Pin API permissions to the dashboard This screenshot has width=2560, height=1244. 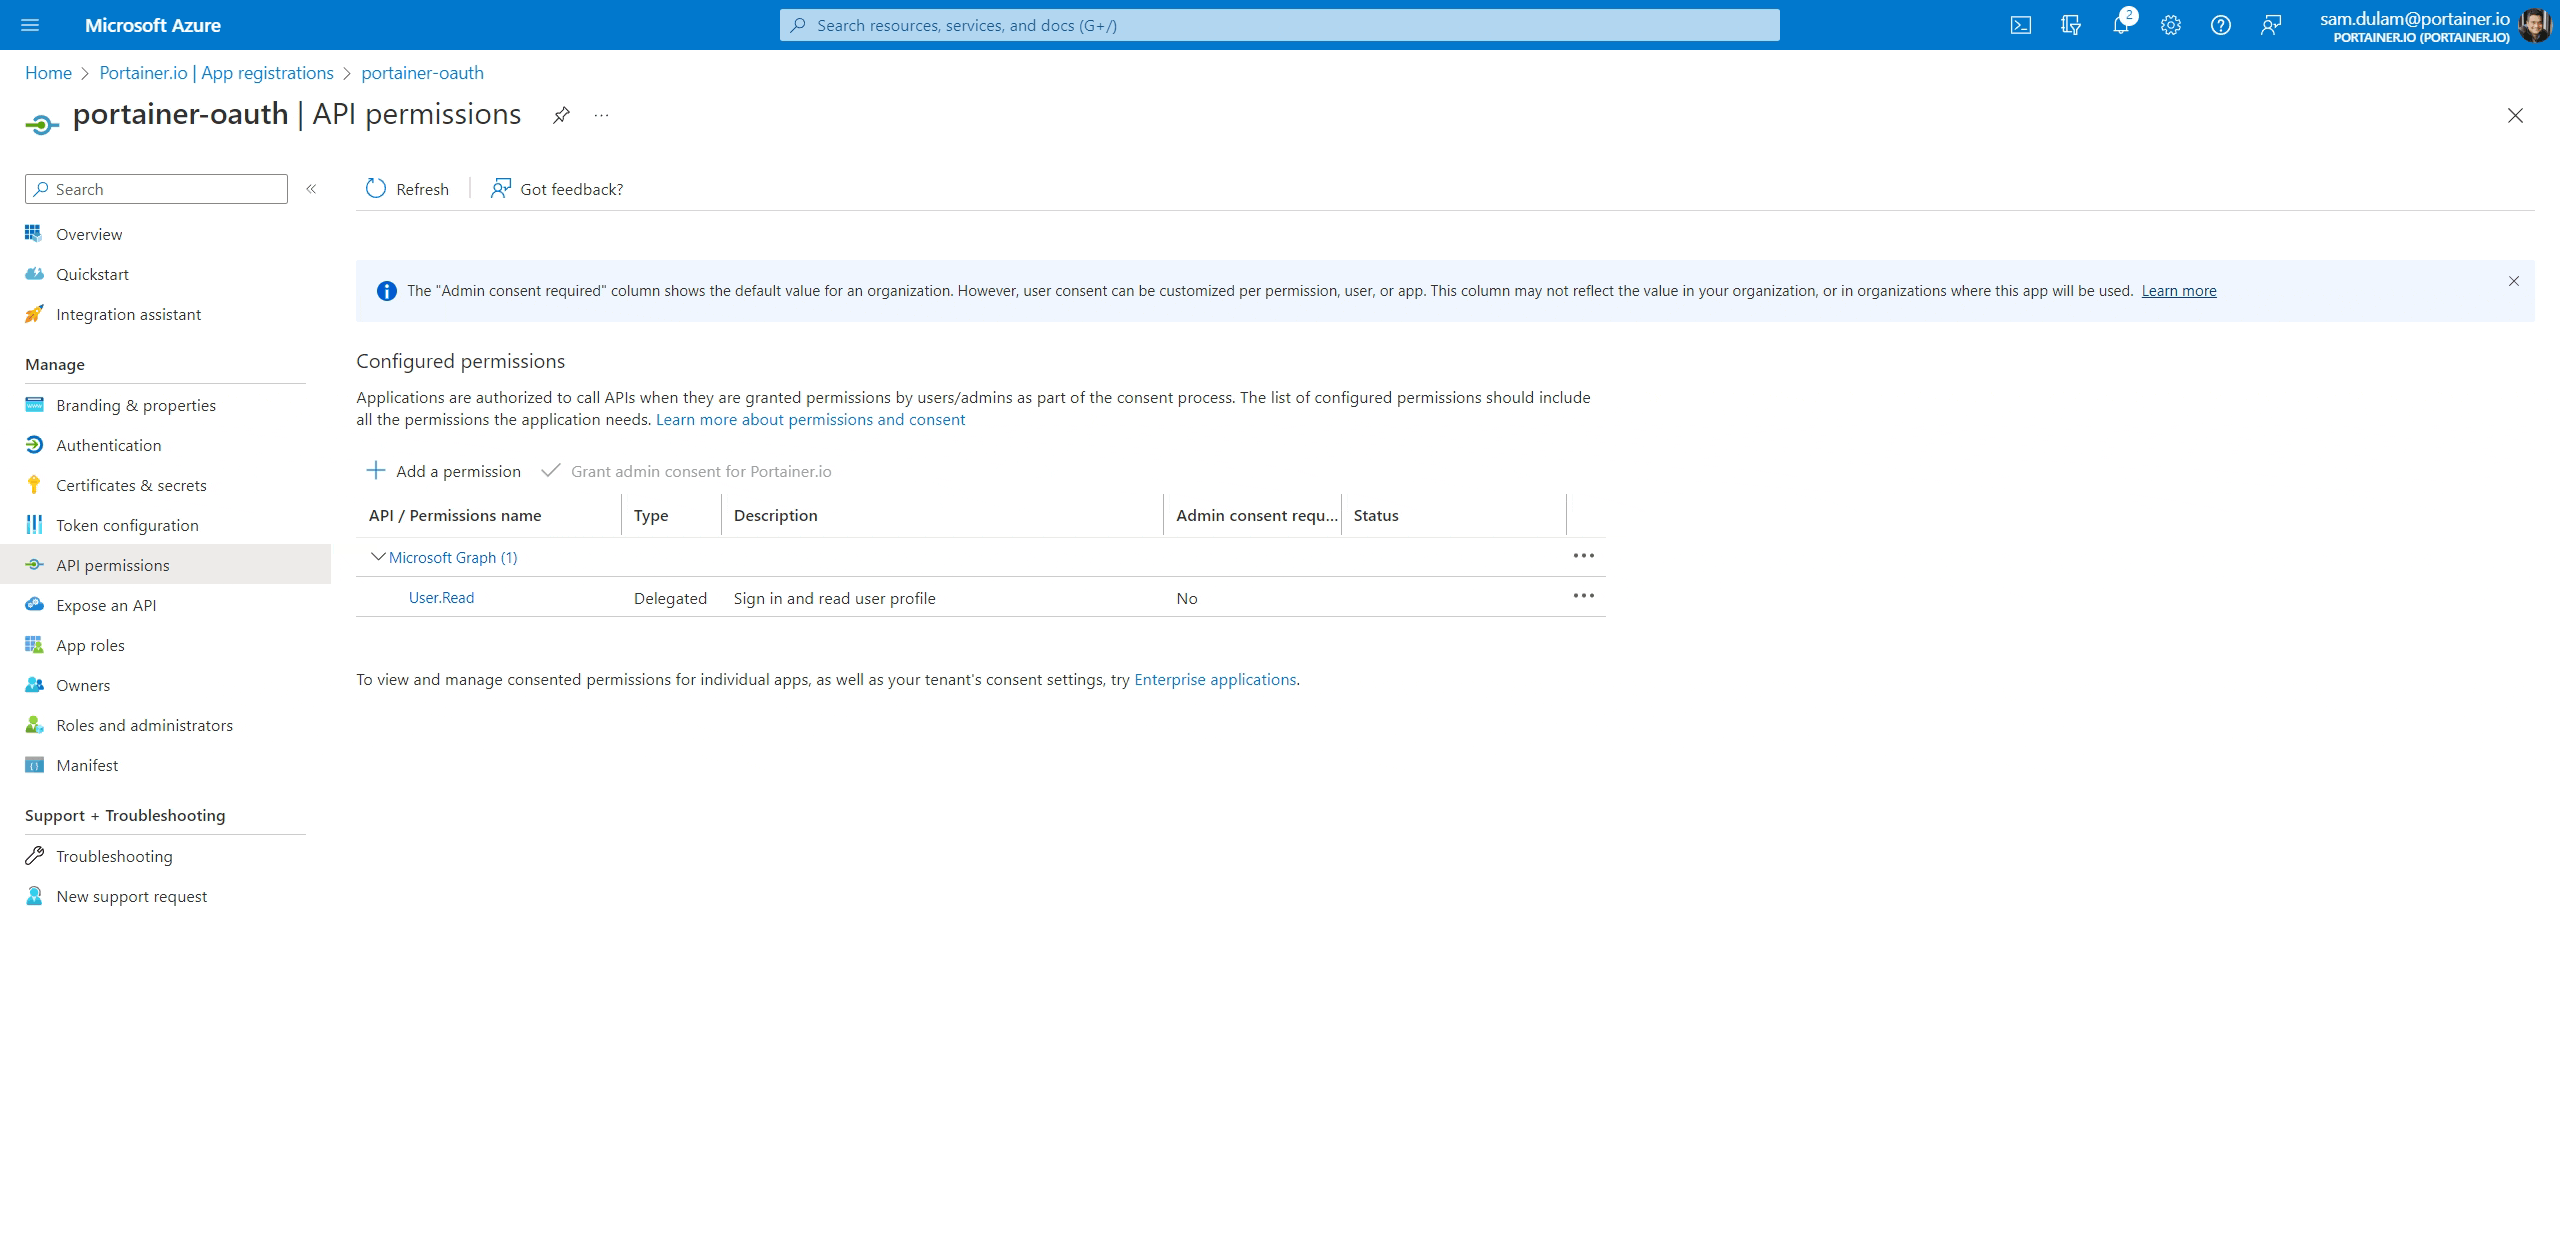(x=561, y=114)
